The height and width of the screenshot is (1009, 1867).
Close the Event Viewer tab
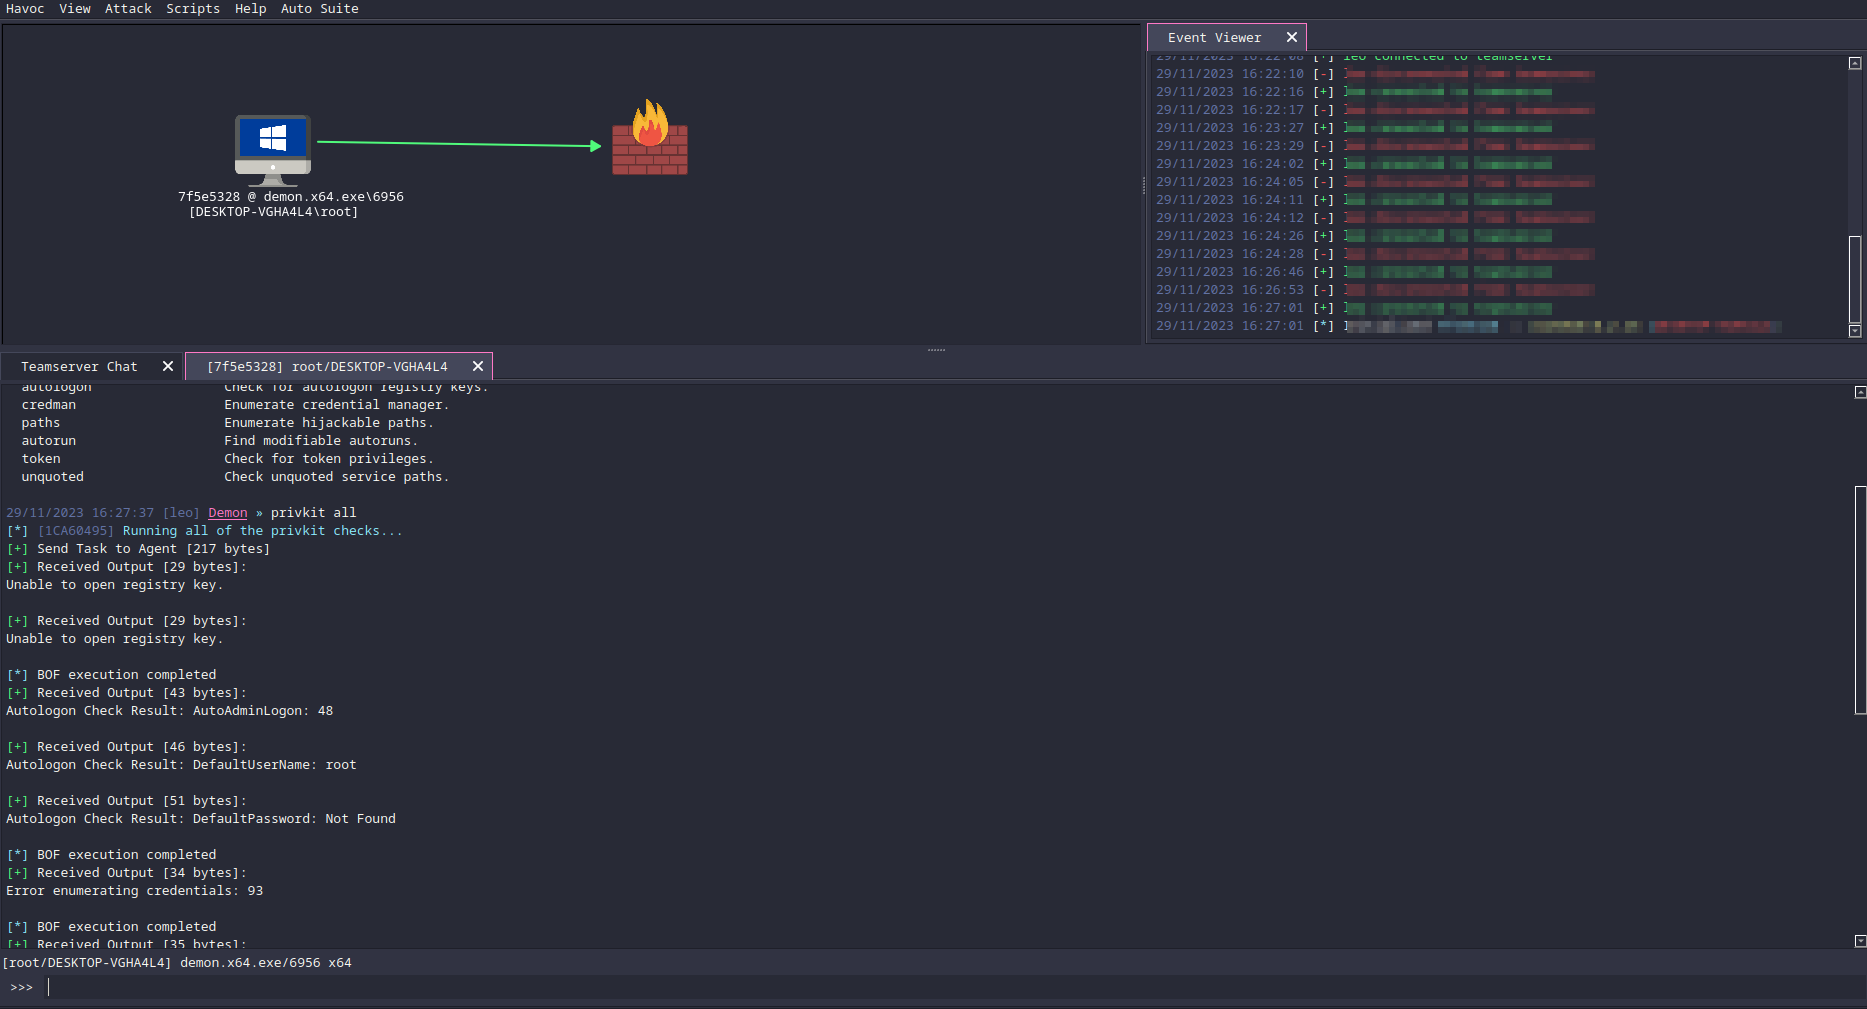[1292, 37]
